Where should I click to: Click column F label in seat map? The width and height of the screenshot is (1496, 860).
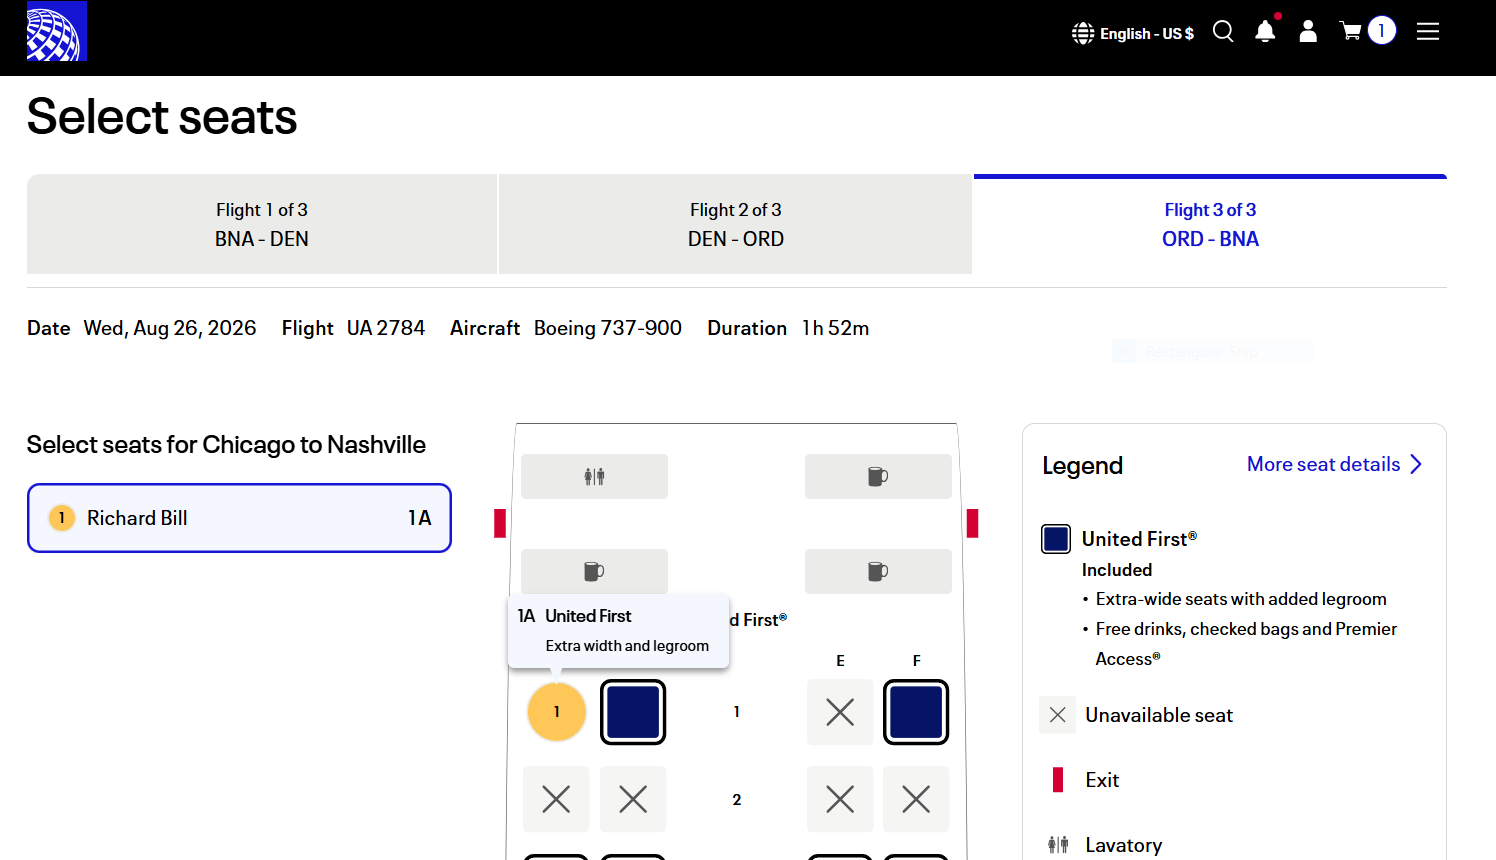916,661
